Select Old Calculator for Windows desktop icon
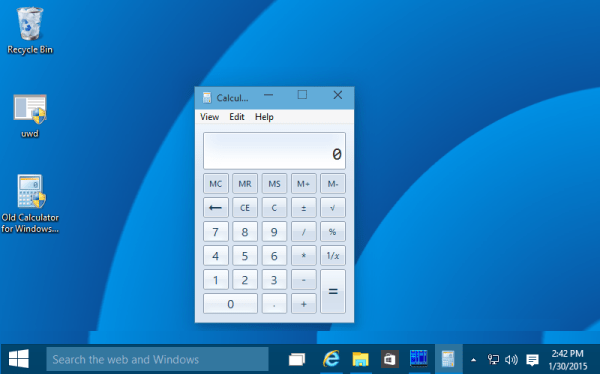600x374 pixels. (x=30, y=204)
